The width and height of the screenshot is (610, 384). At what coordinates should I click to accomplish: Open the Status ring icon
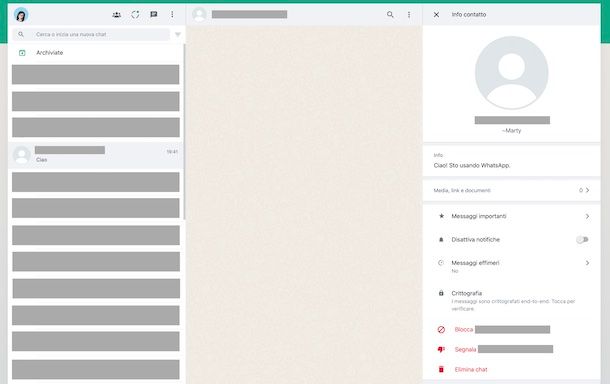(135, 15)
